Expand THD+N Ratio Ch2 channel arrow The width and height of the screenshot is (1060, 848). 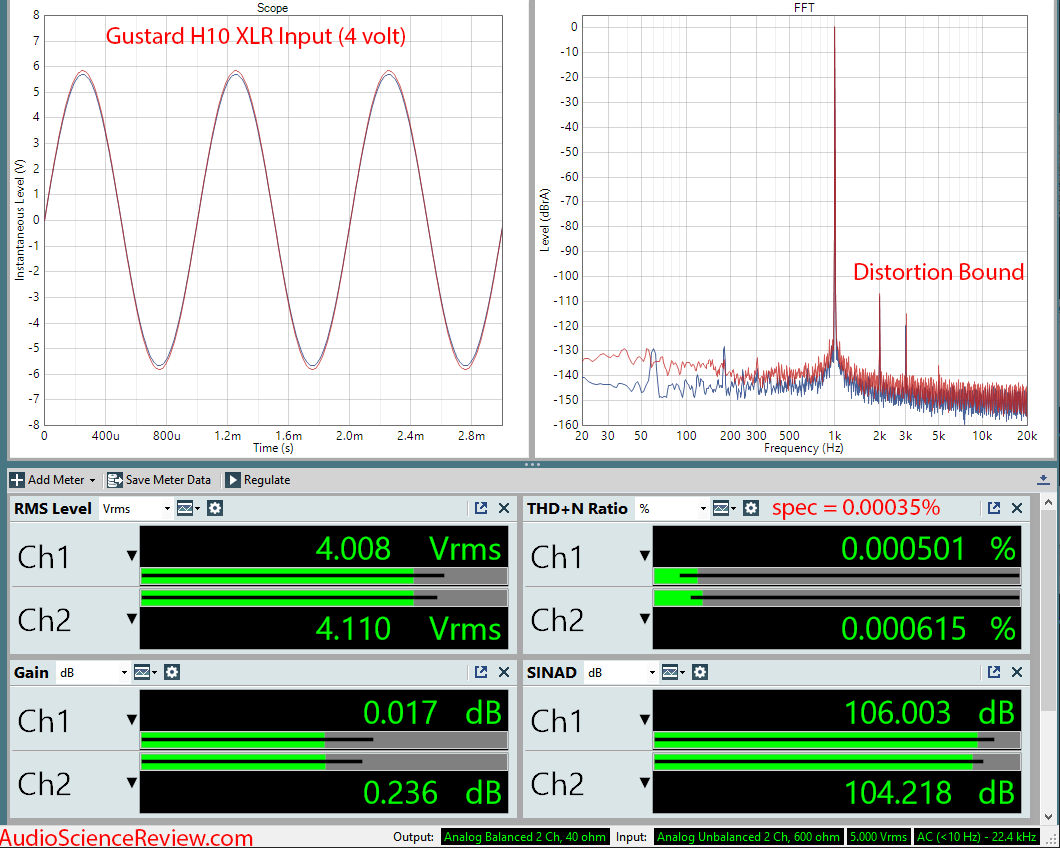point(645,618)
